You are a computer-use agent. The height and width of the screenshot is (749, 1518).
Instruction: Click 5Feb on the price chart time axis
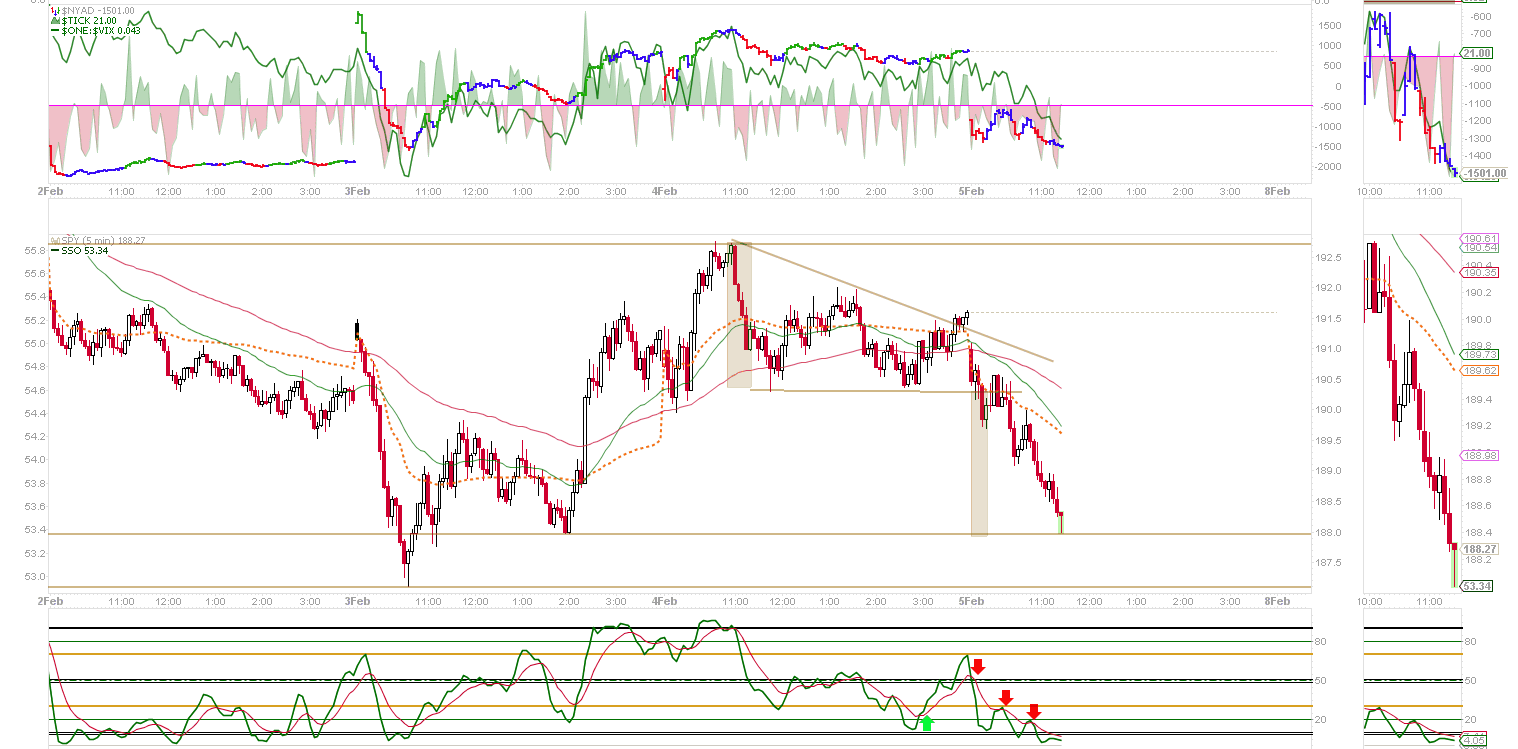pyautogui.click(x=972, y=601)
